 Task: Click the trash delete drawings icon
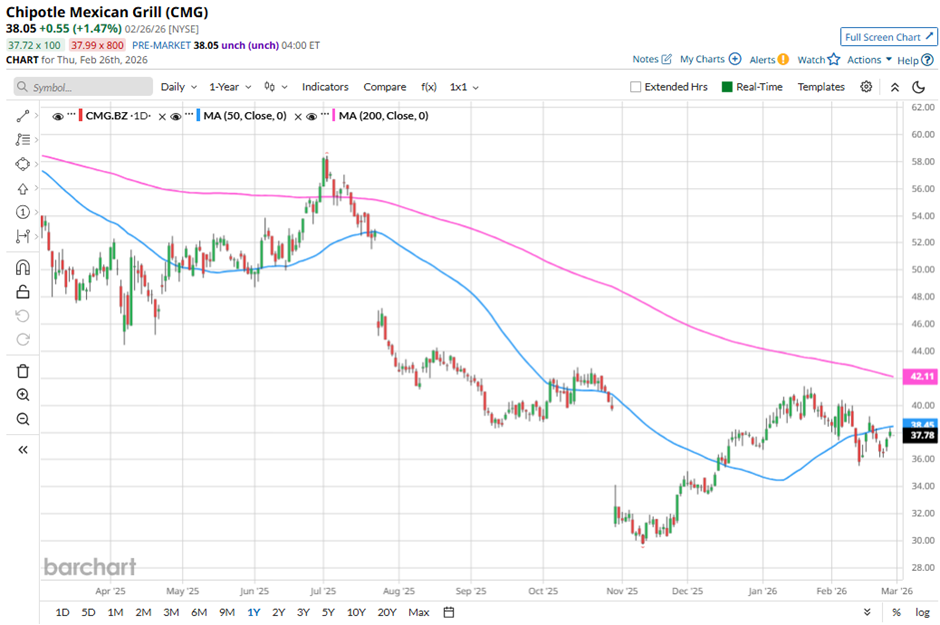tap(22, 371)
